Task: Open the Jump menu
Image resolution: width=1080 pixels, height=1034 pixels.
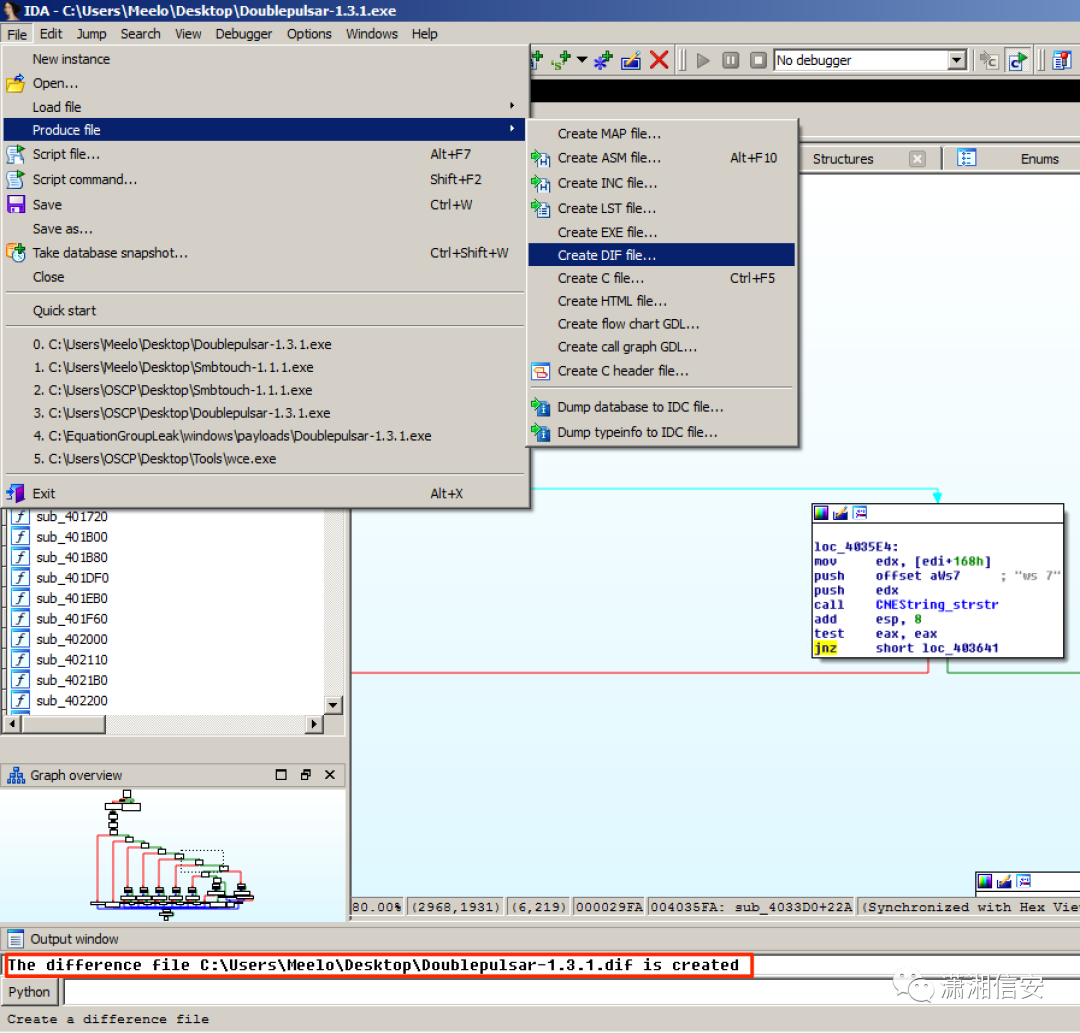Action: [x=92, y=34]
